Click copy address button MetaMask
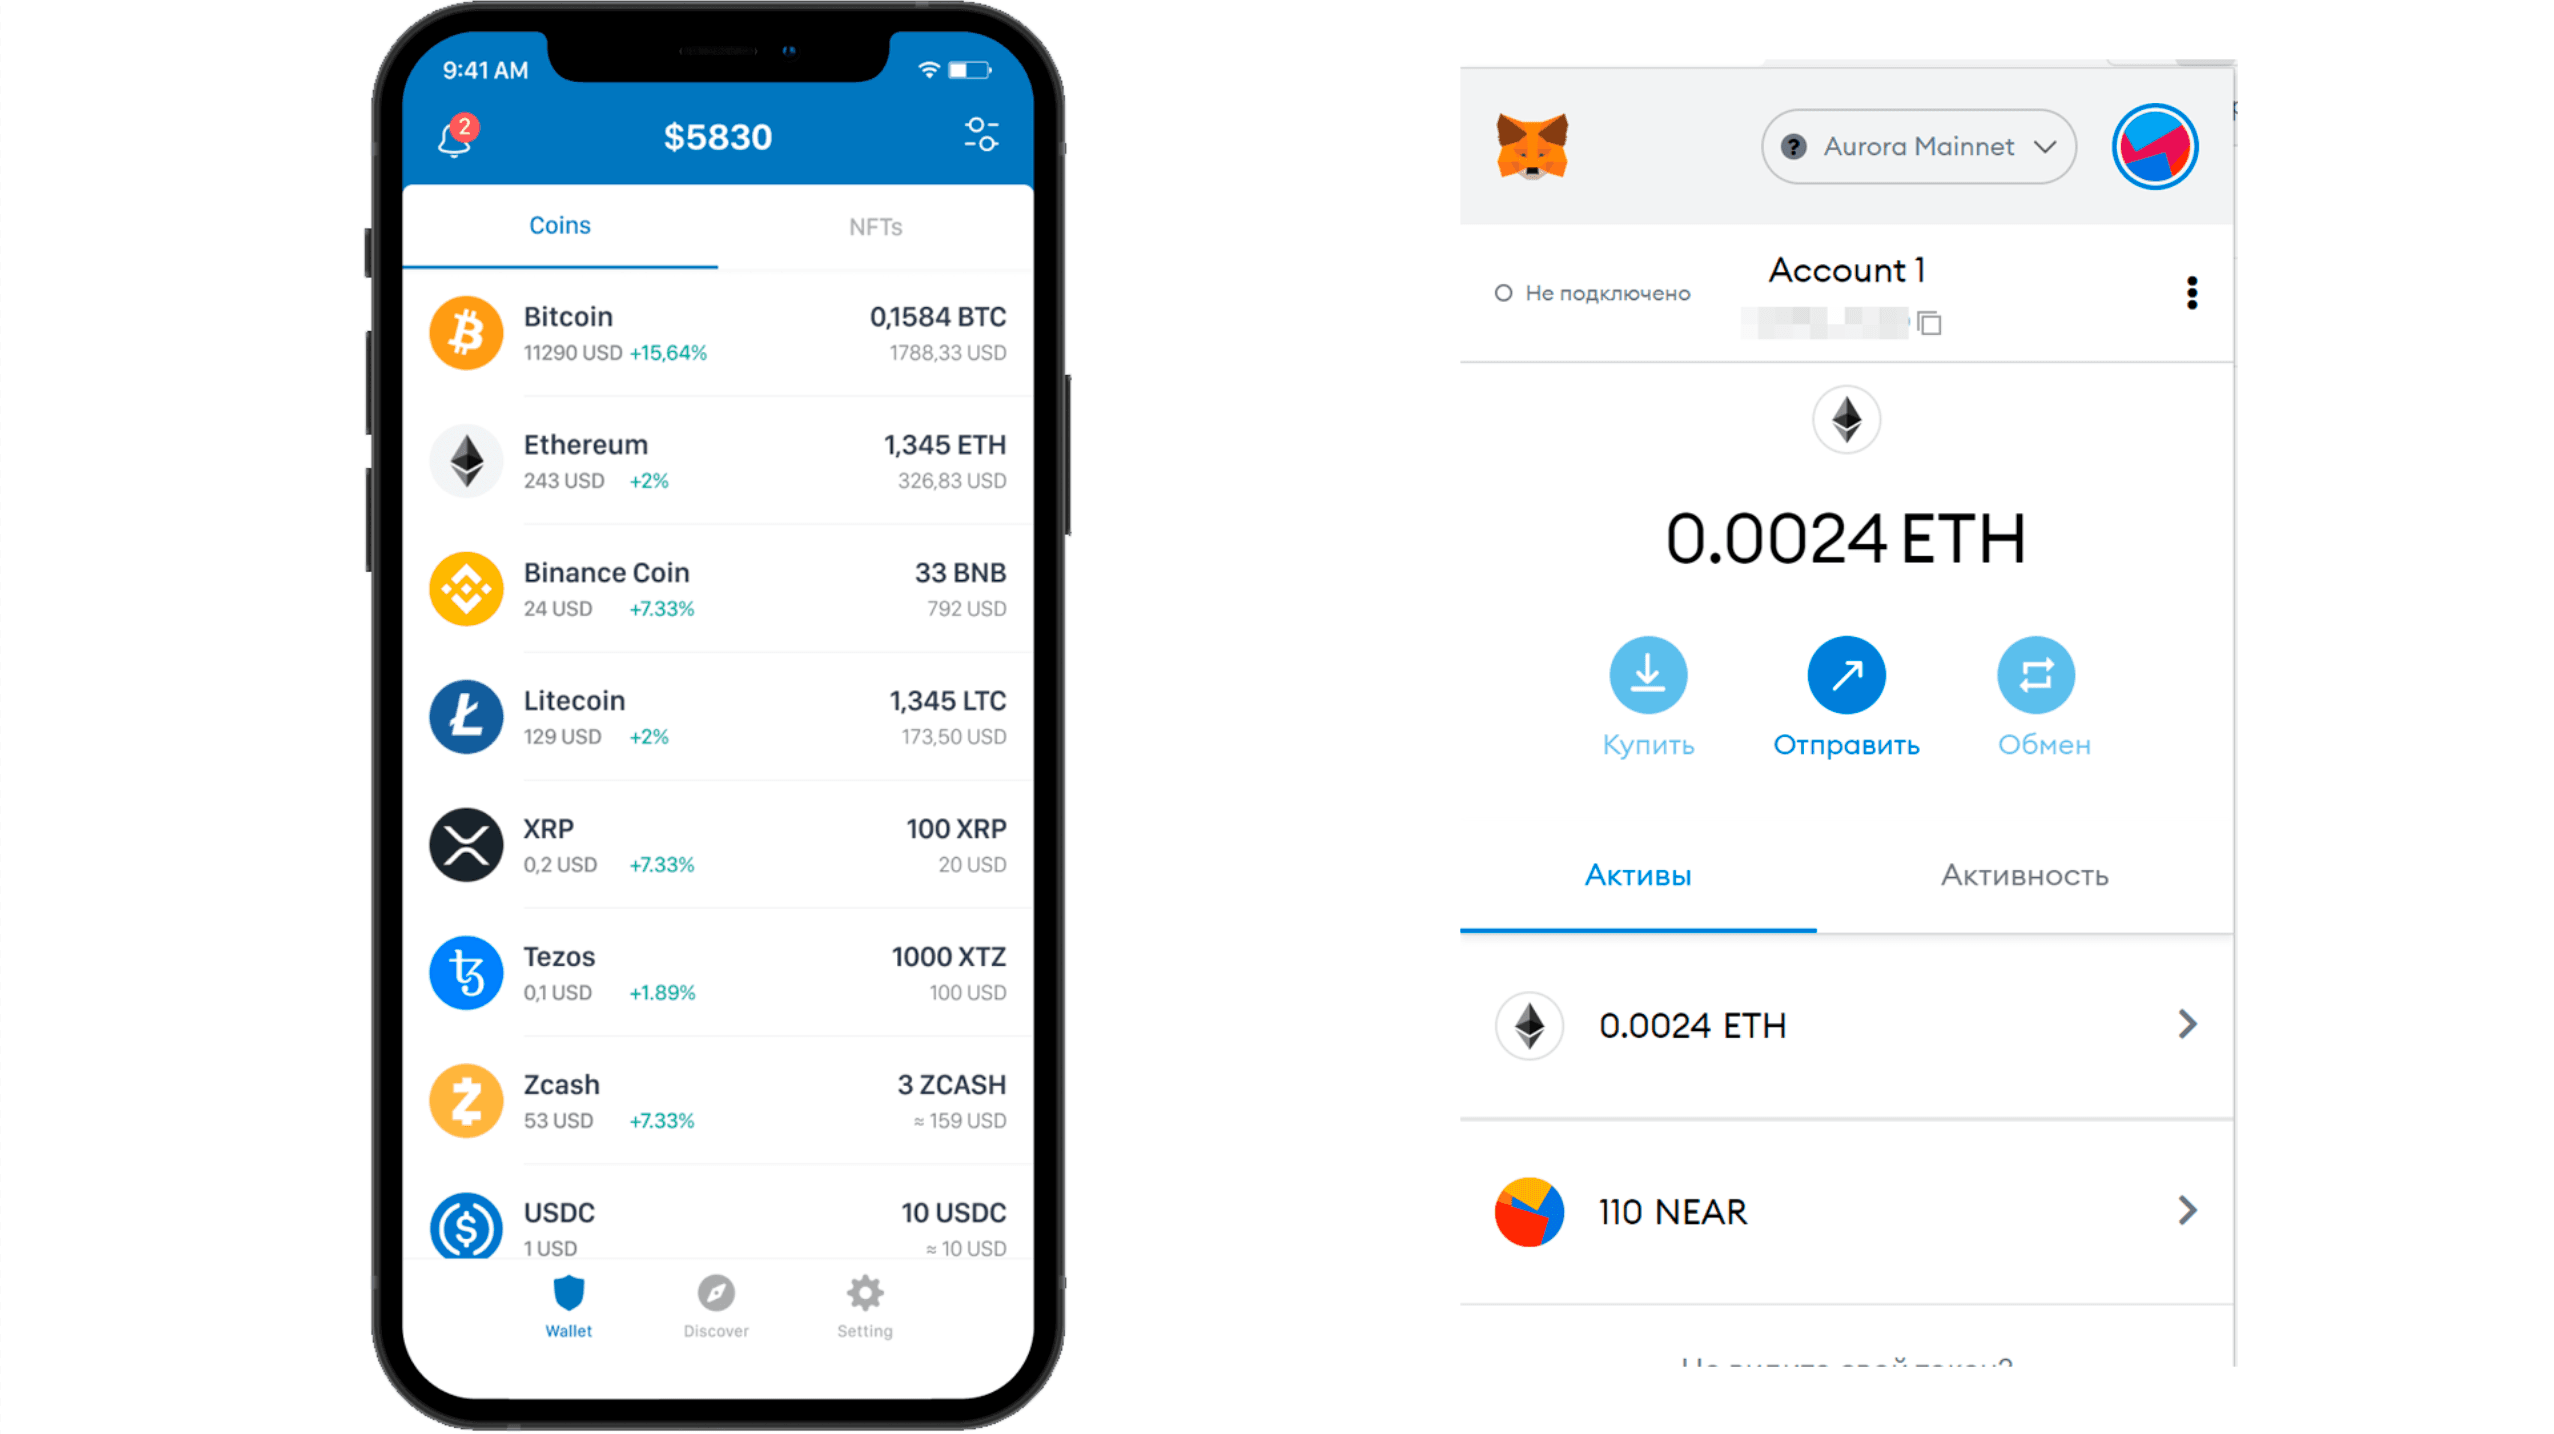2554x1434 pixels. coord(1930,323)
